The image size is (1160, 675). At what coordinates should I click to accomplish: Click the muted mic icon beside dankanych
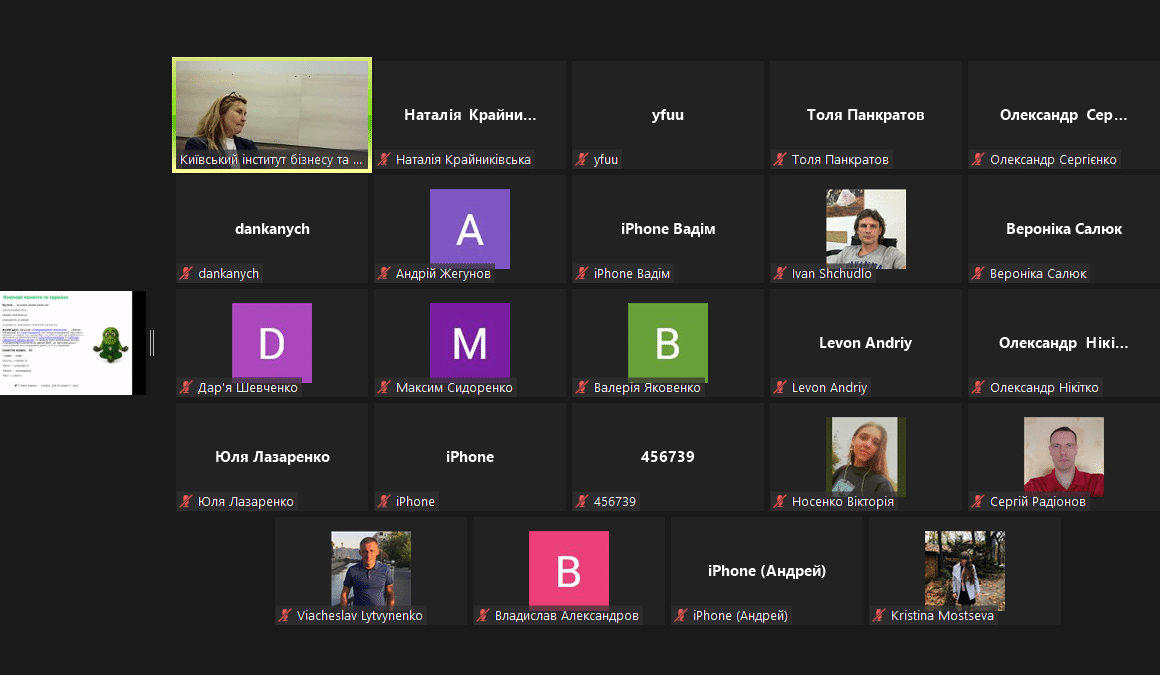[x=186, y=274]
